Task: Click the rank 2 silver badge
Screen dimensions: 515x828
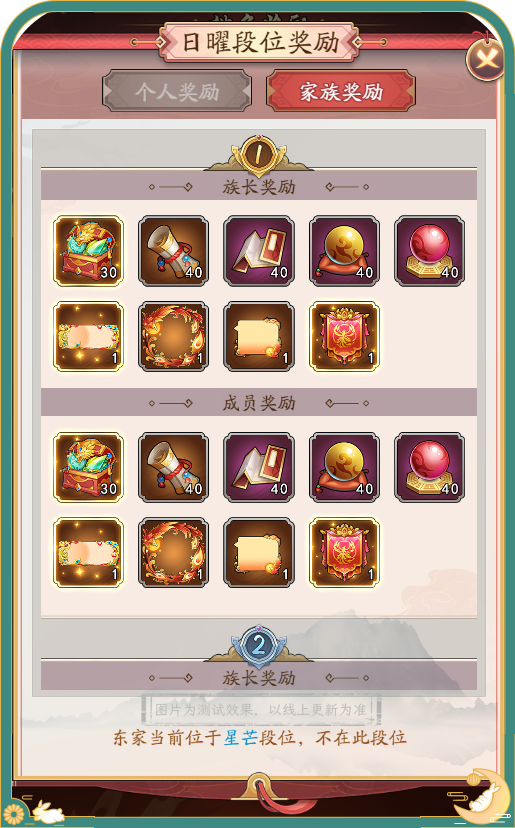Action: pos(259,645)
